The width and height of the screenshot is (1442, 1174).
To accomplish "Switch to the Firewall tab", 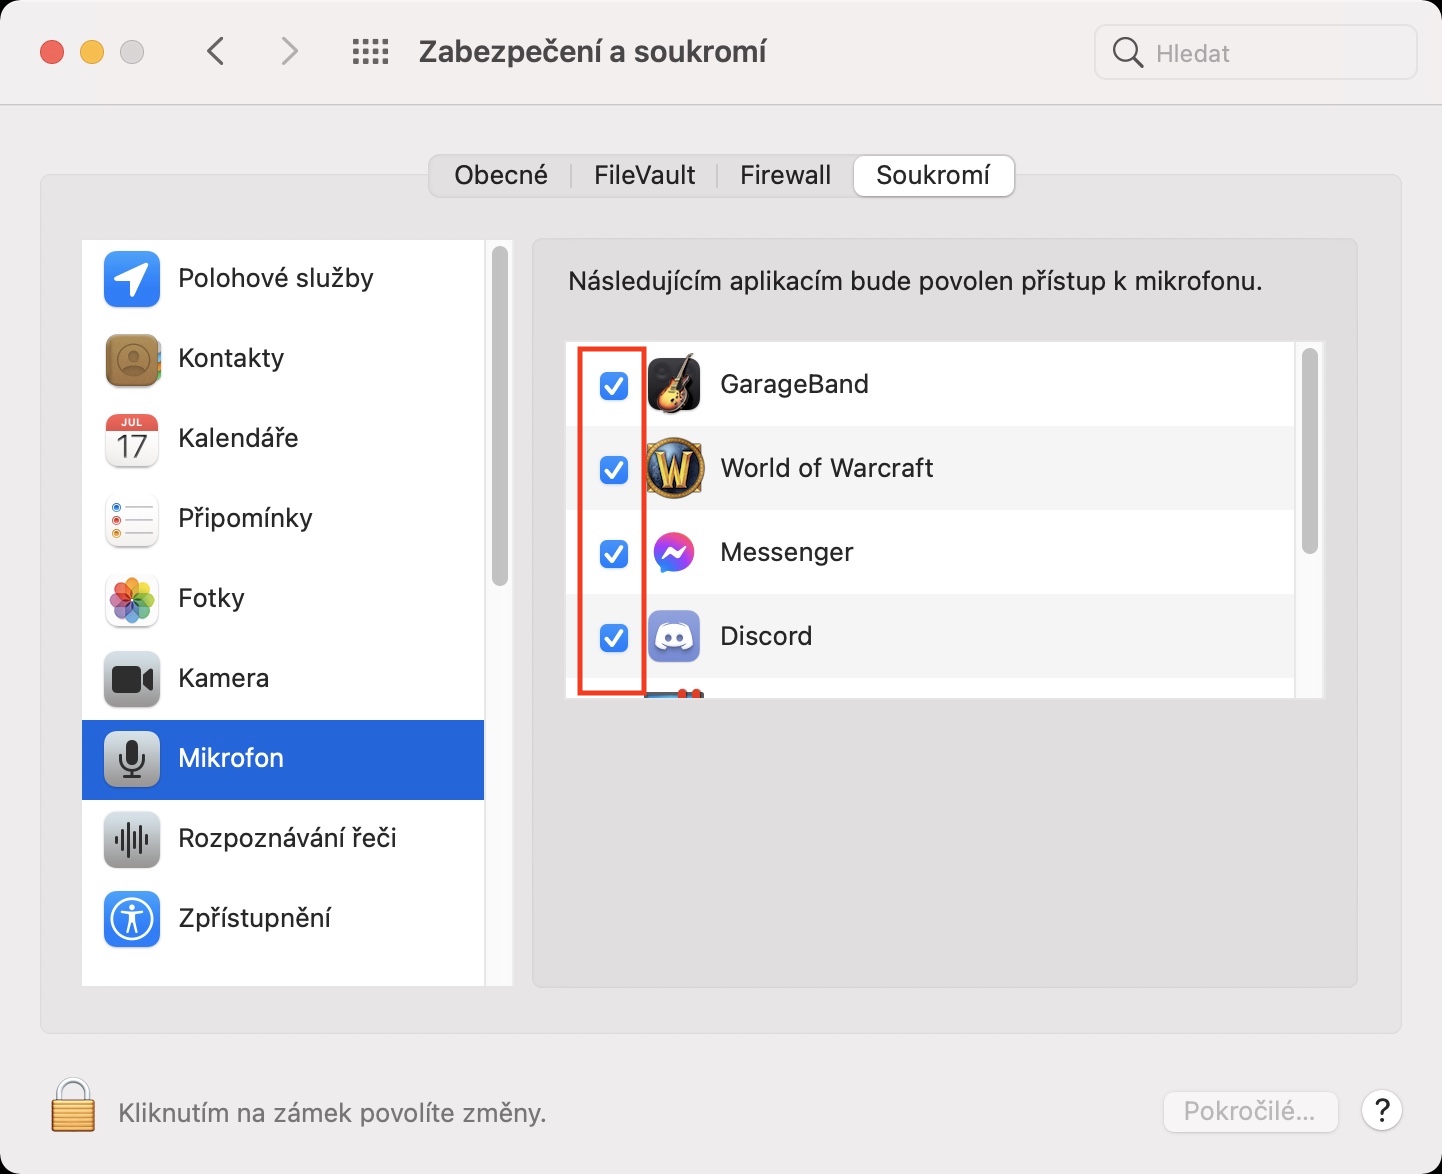I will tap(785, 176).
